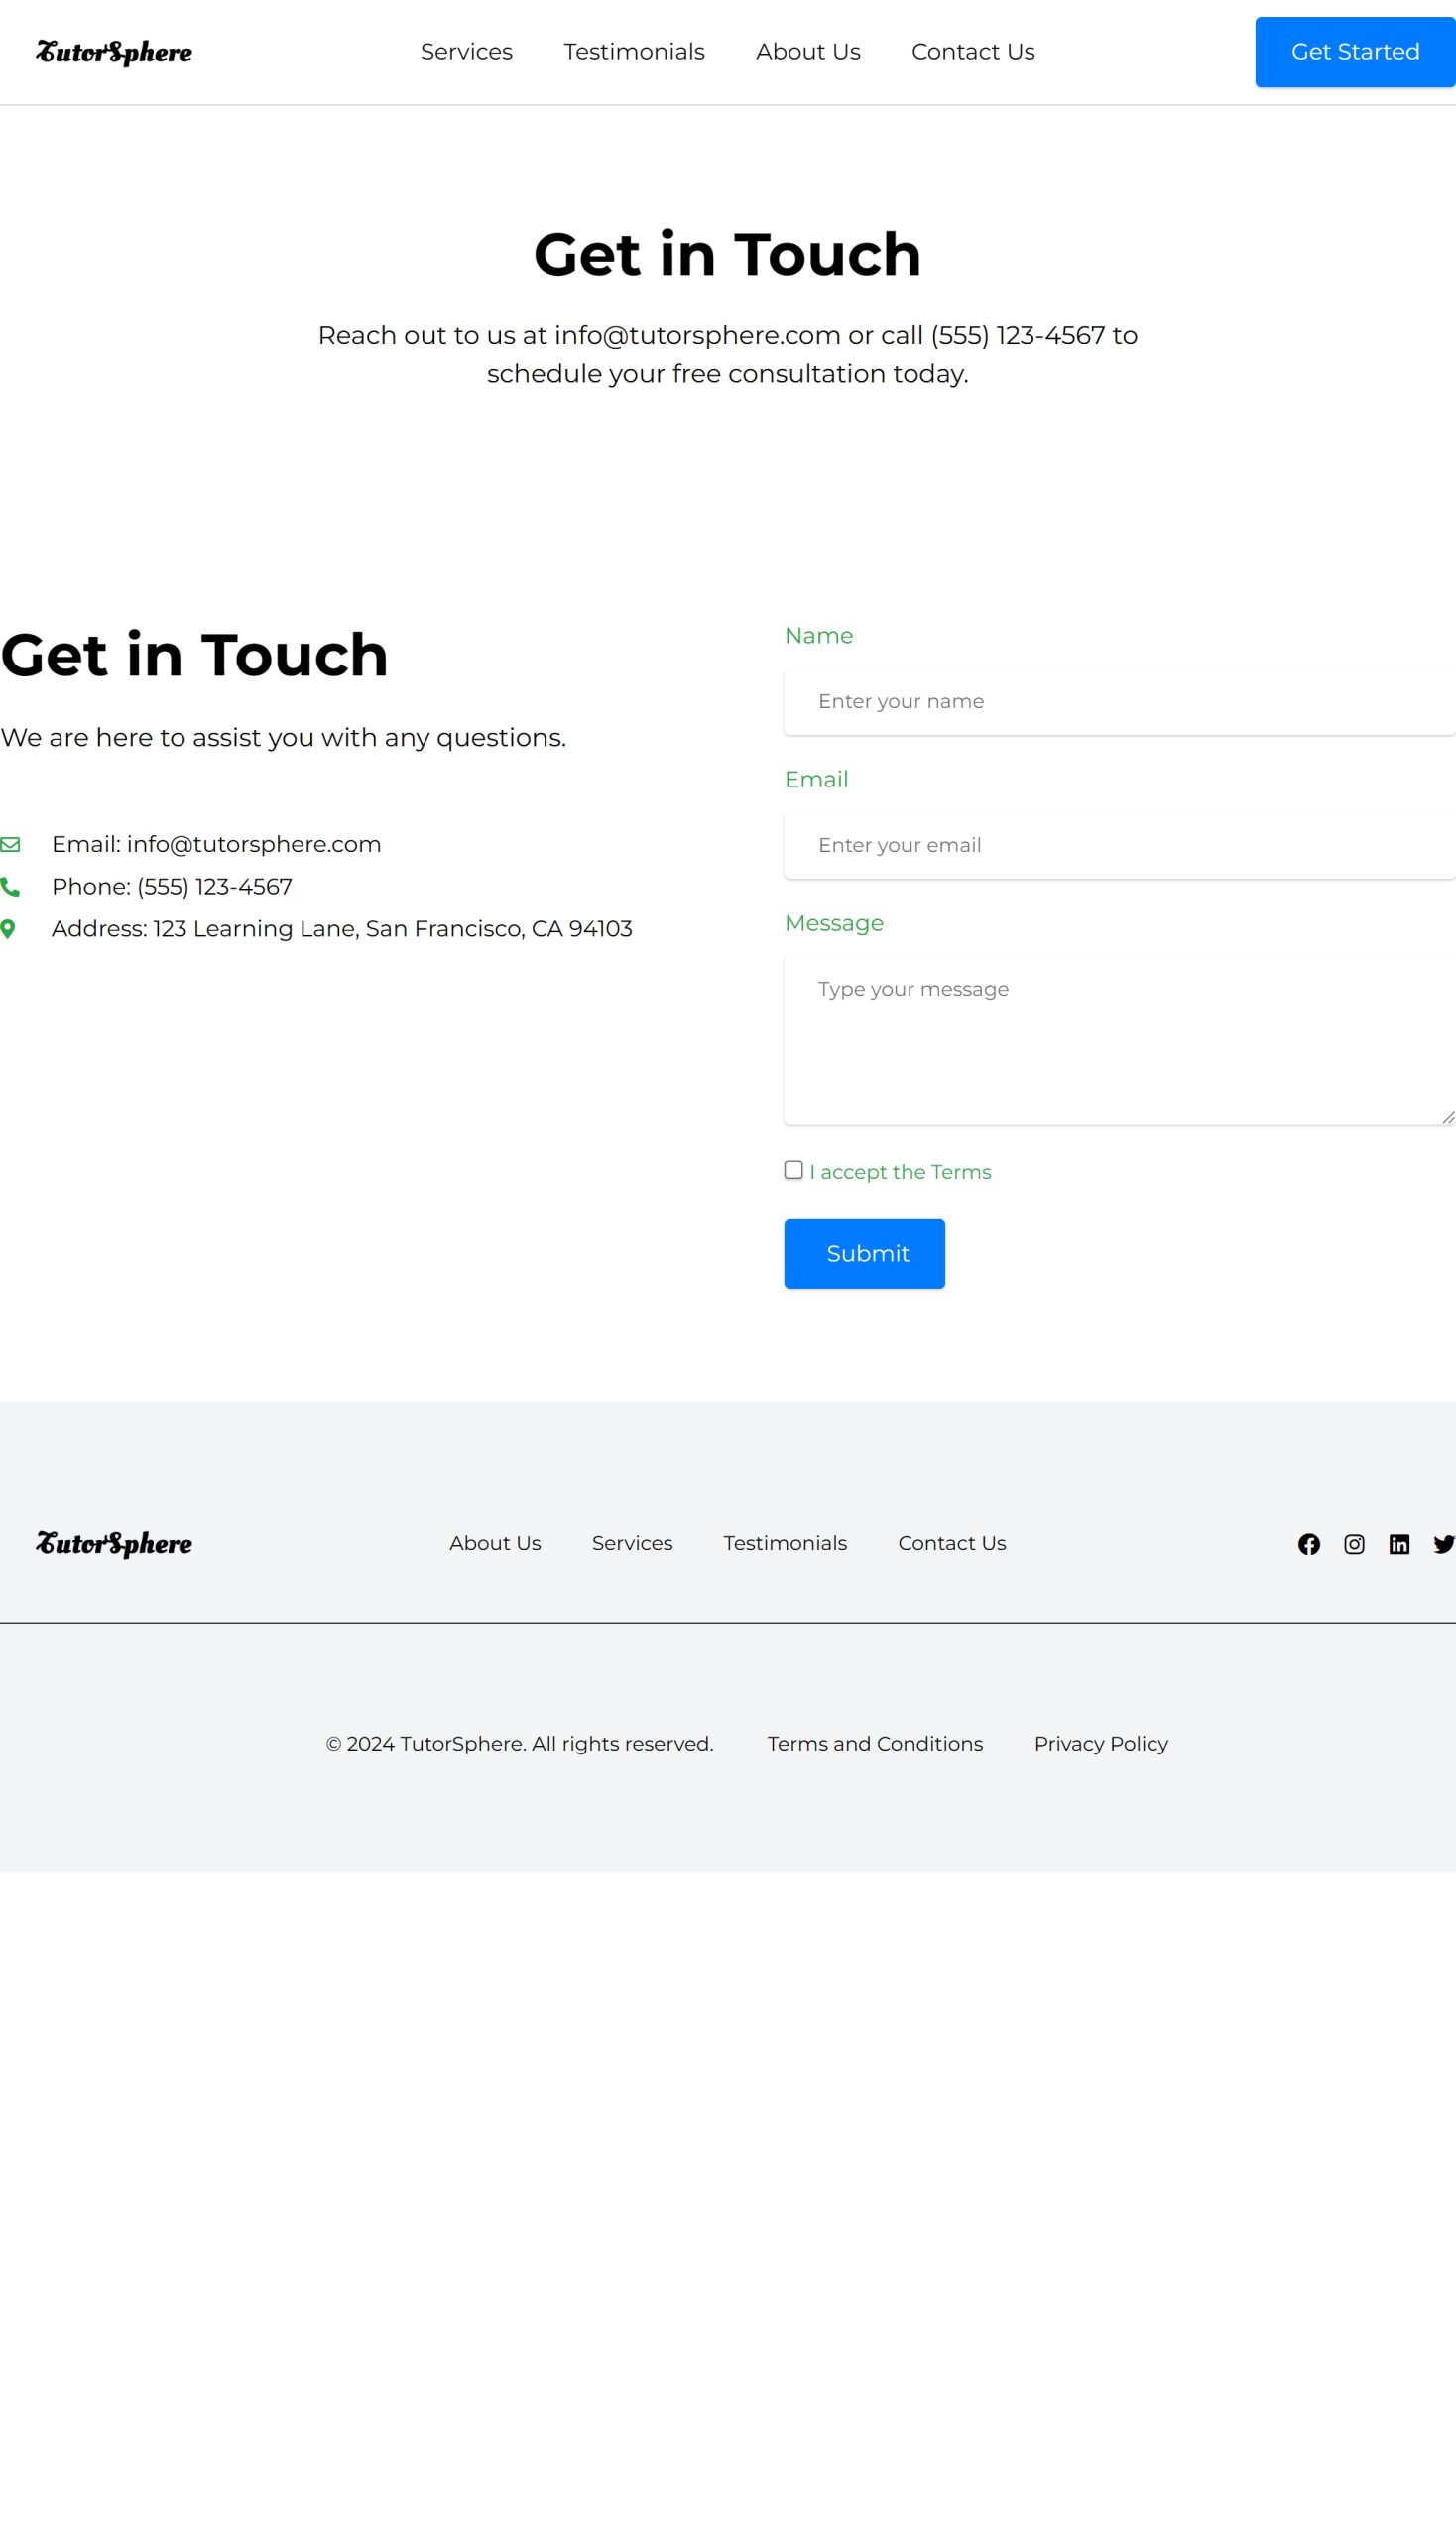Click the green envelope email icon
Viewport: 1456px width, 2539px height.
tap(10, 844)
